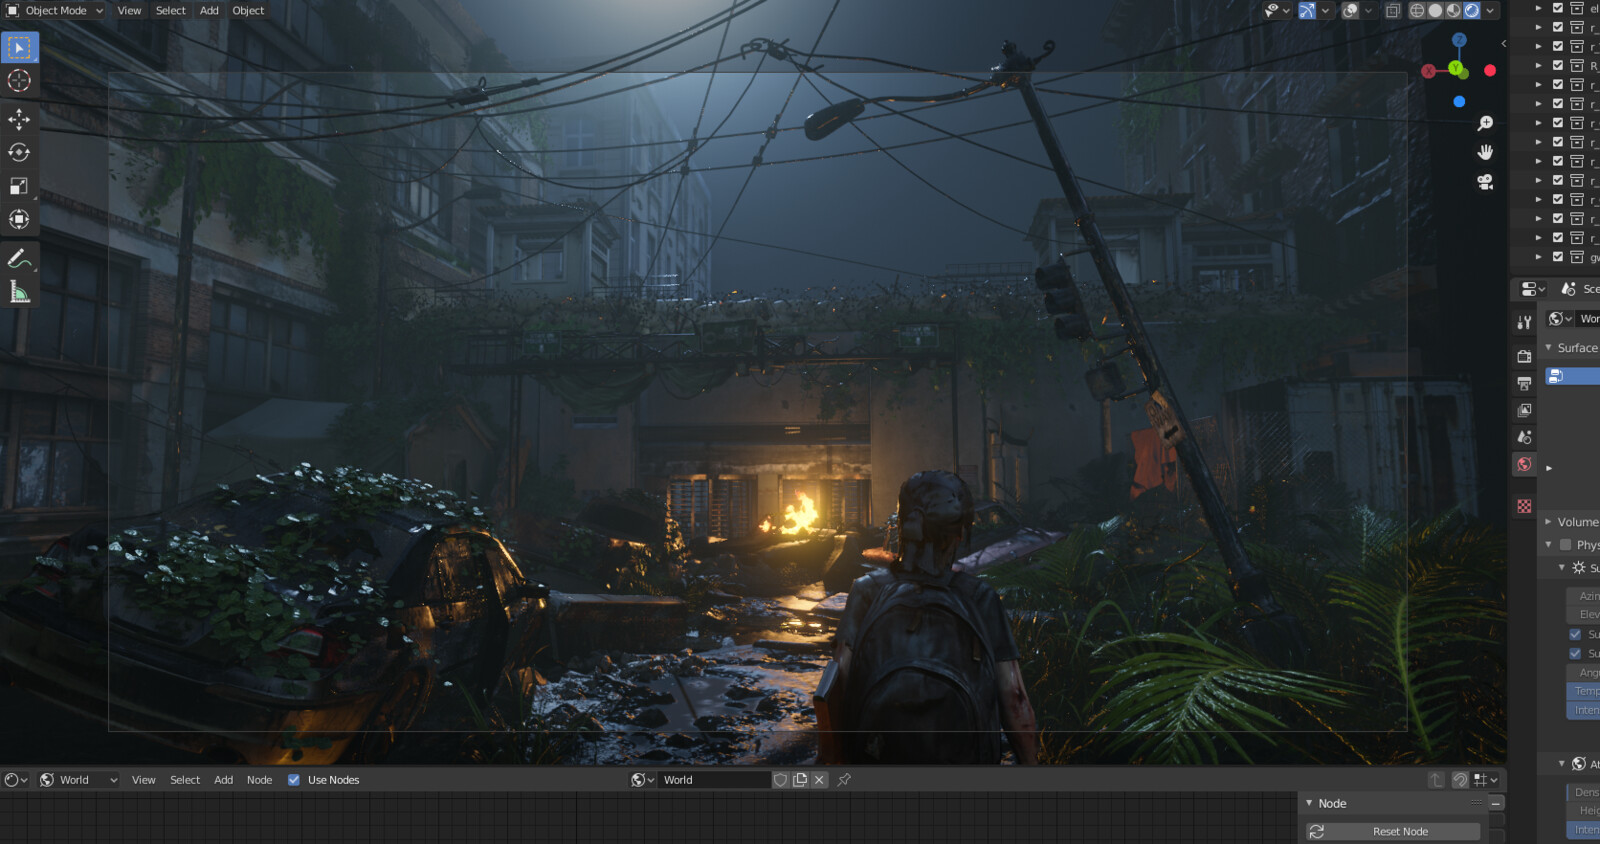
Task: Collapse the Node sidebar panel
Action: [1309, 803]
